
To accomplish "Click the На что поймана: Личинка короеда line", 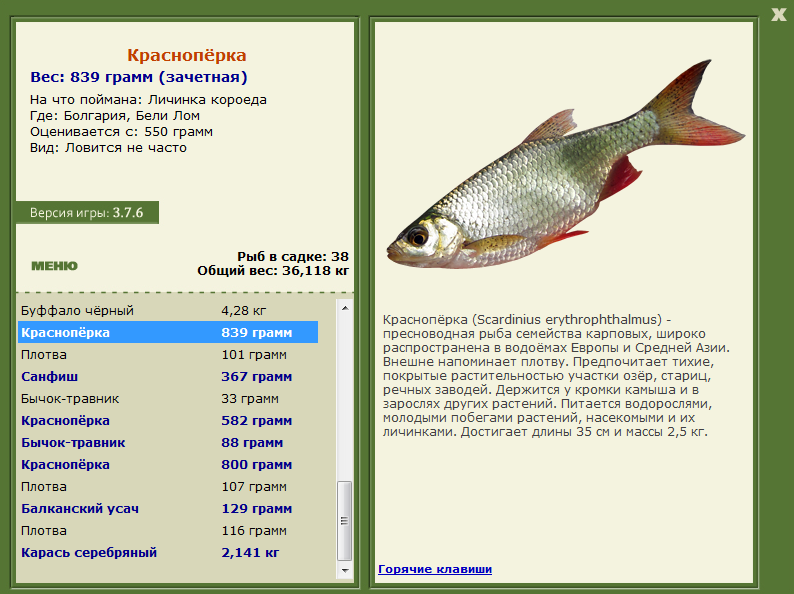I will point(148,100).
